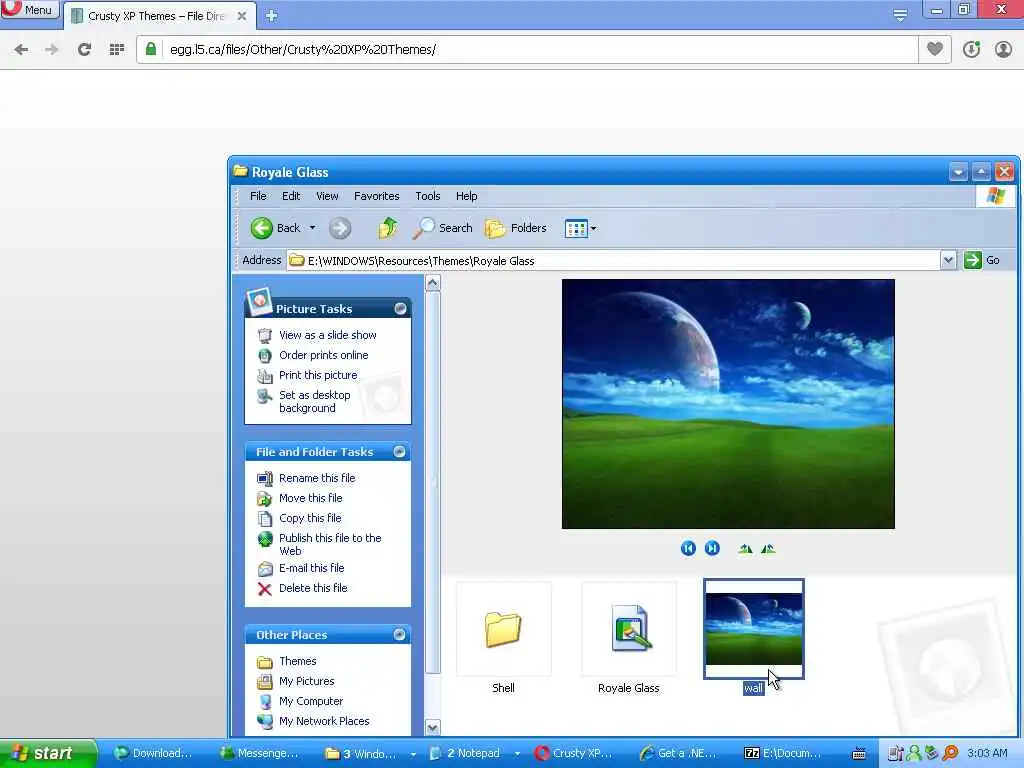Open the View menu in Explorer

327,196
